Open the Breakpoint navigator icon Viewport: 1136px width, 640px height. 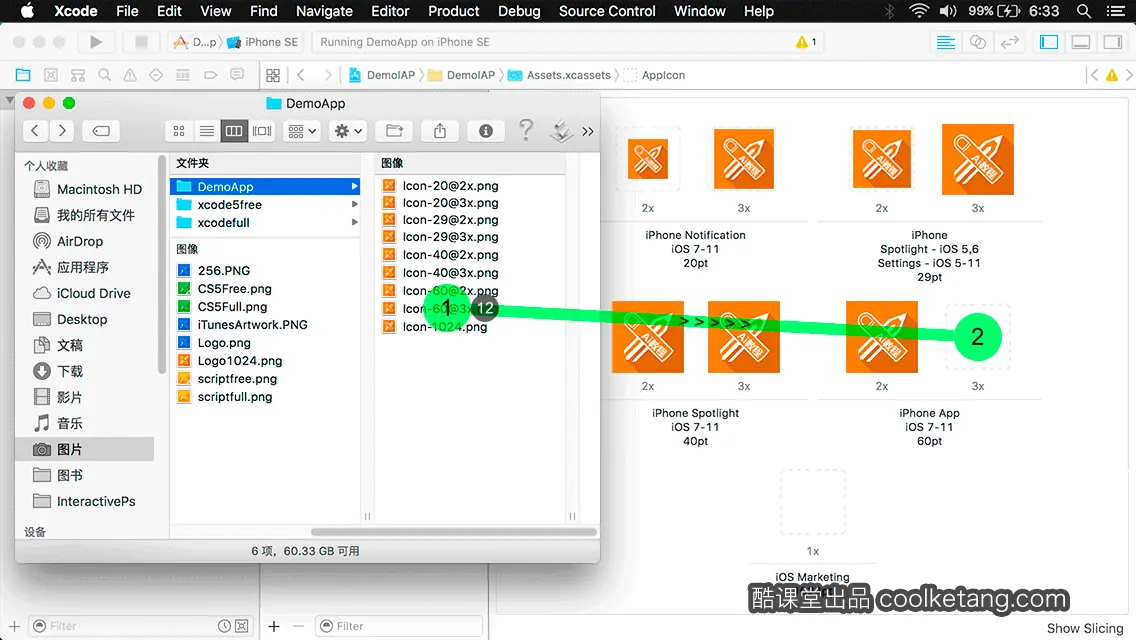(210, 75)
